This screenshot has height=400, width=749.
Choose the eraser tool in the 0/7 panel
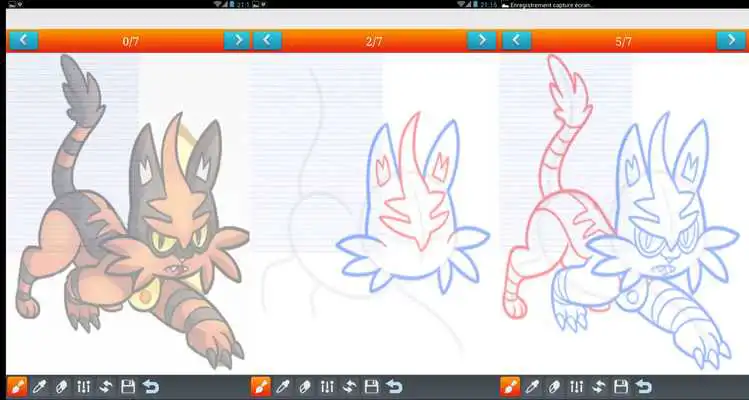[61, 387]
